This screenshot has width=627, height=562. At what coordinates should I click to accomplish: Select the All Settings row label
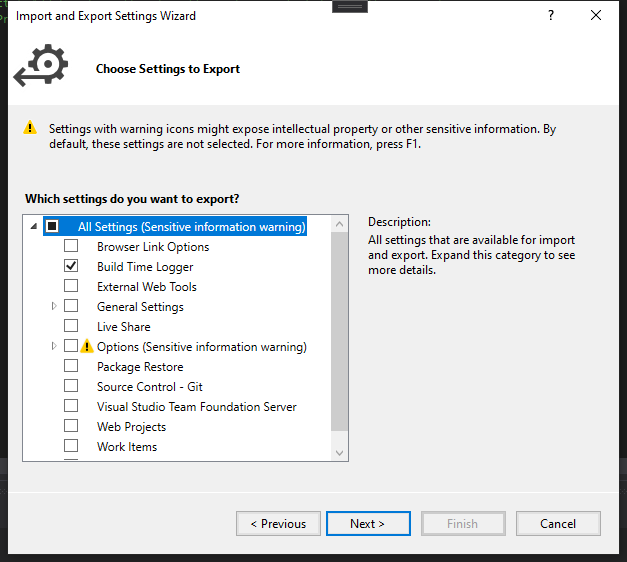(x=192, y=227)
